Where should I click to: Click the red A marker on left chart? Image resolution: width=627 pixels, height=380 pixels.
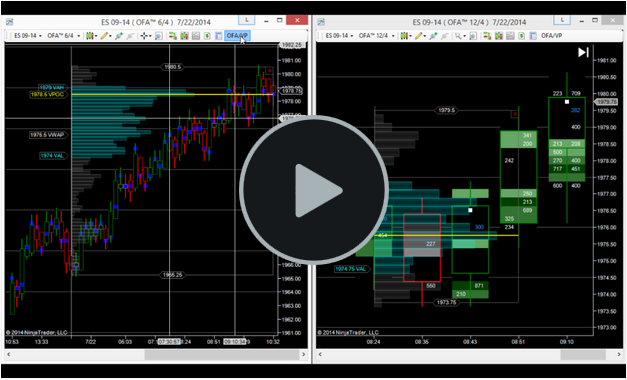coord(270,71)
